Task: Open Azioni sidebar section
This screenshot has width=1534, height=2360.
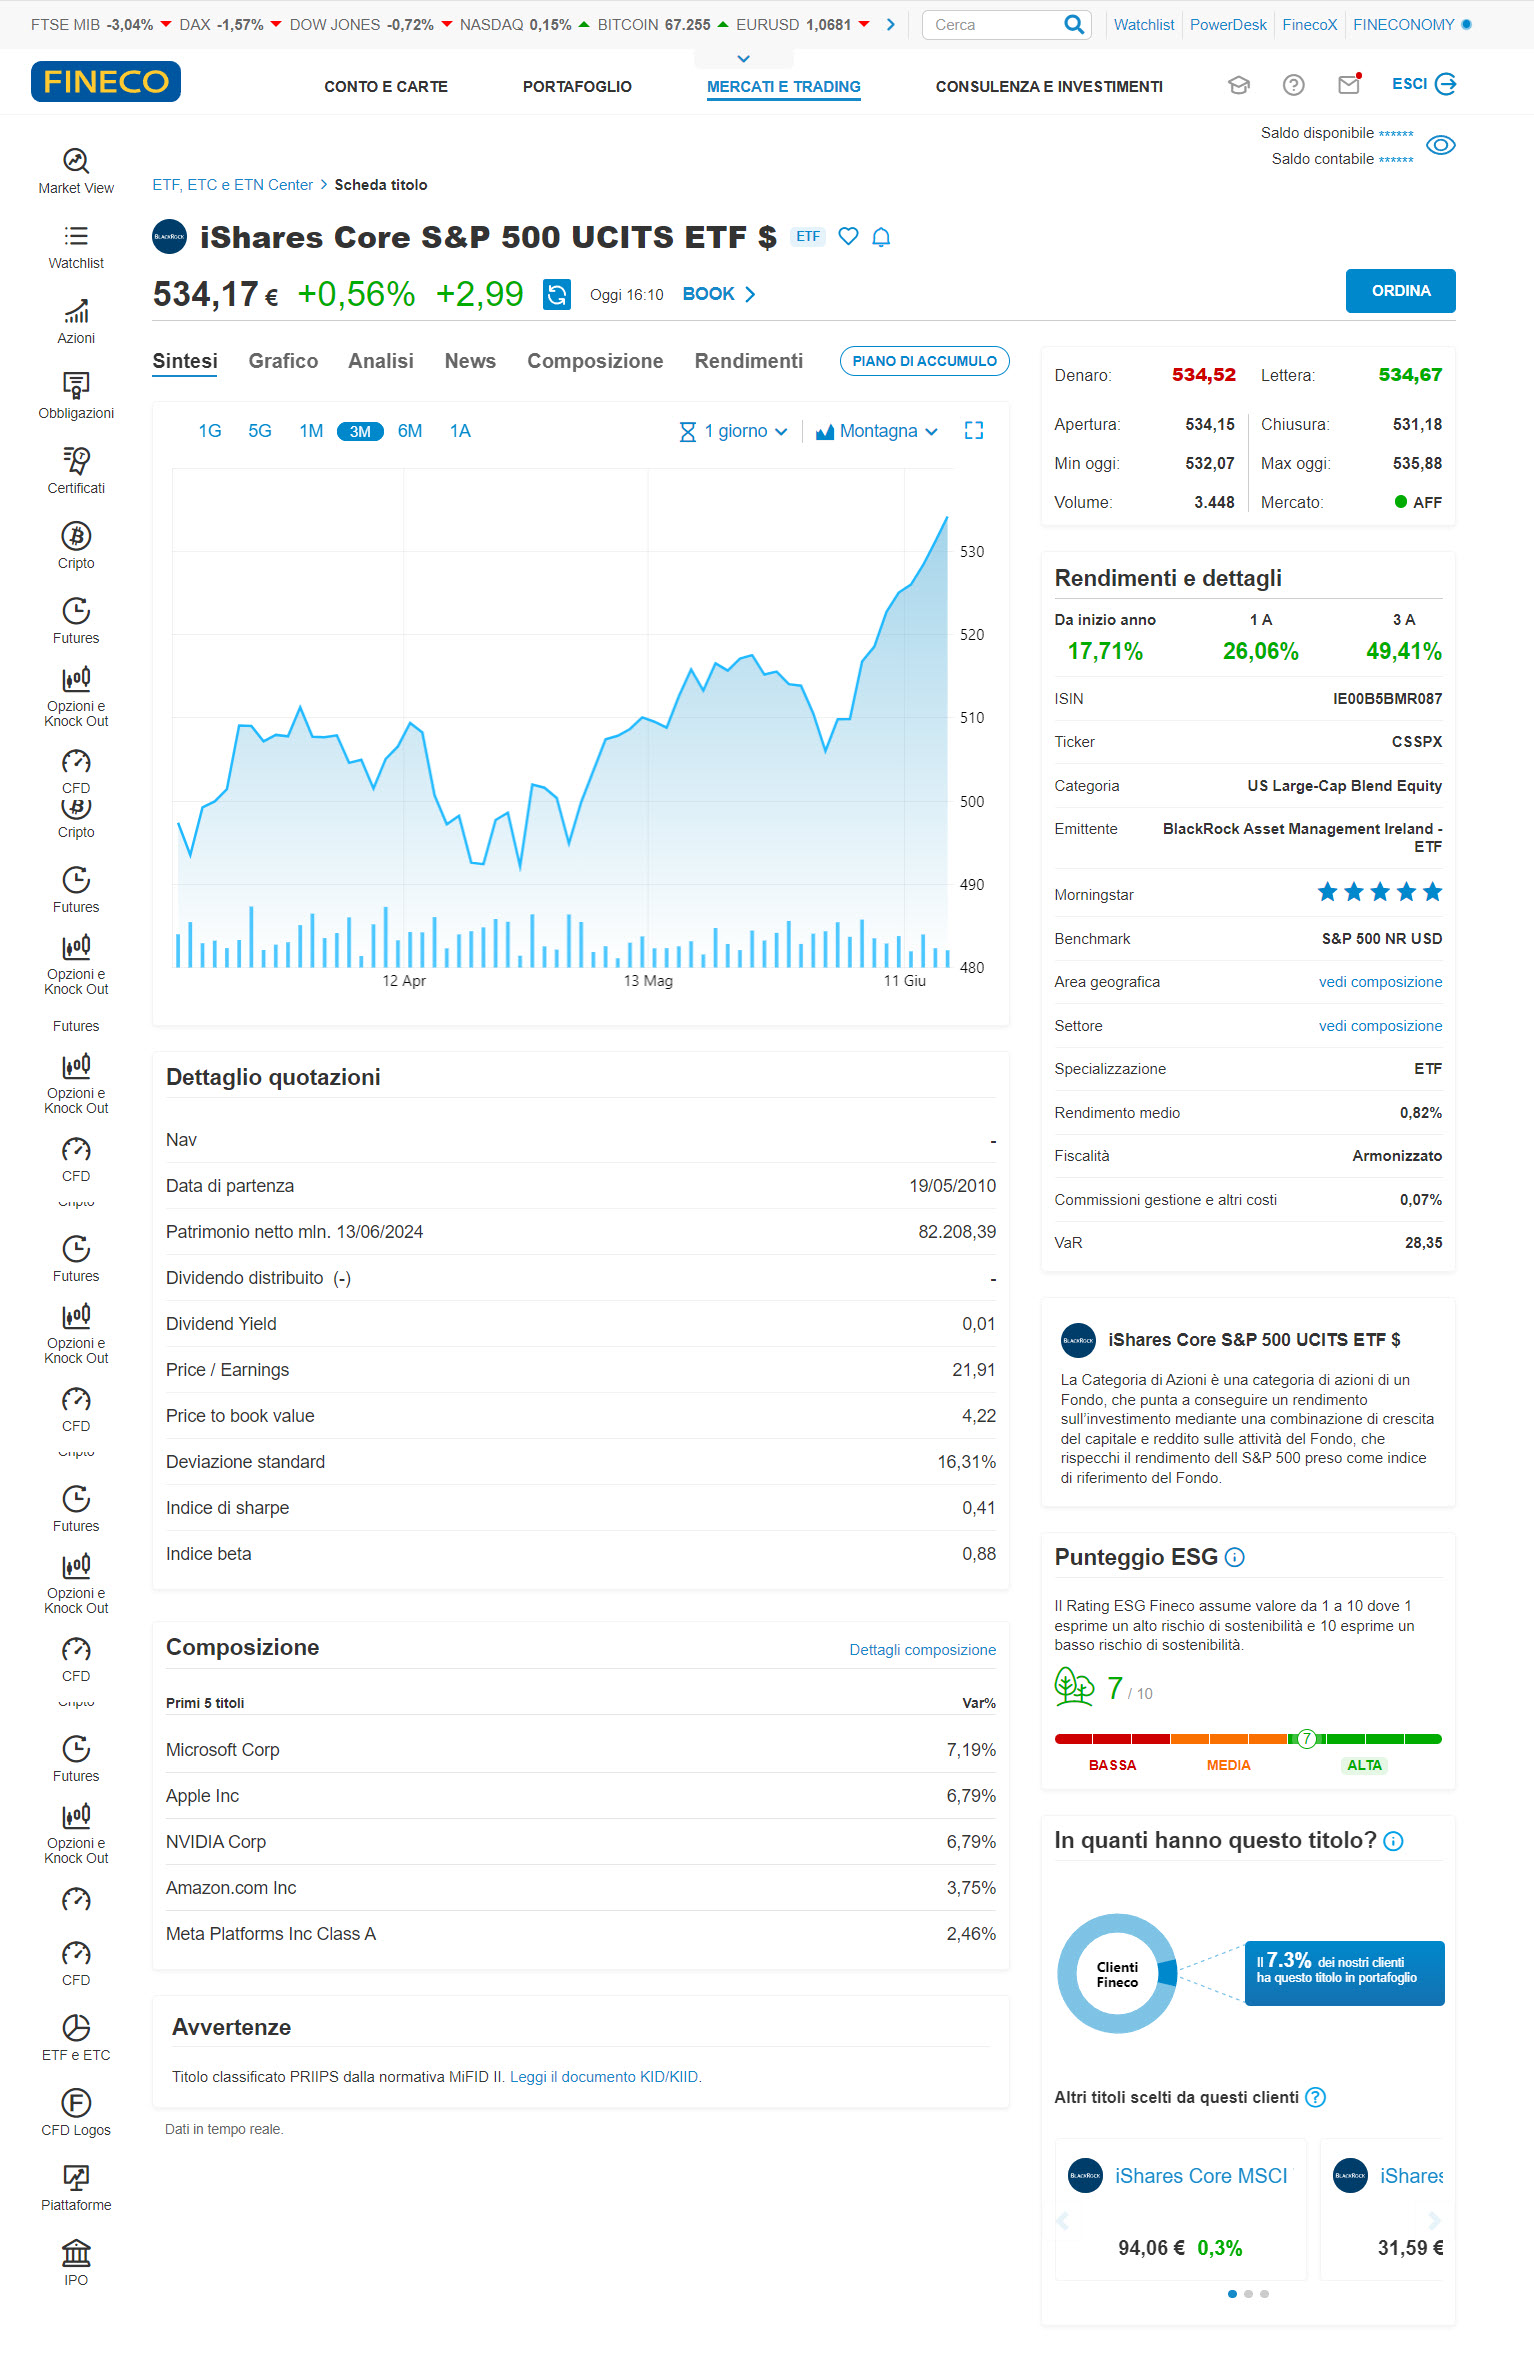Action: [x=76, y=321]
